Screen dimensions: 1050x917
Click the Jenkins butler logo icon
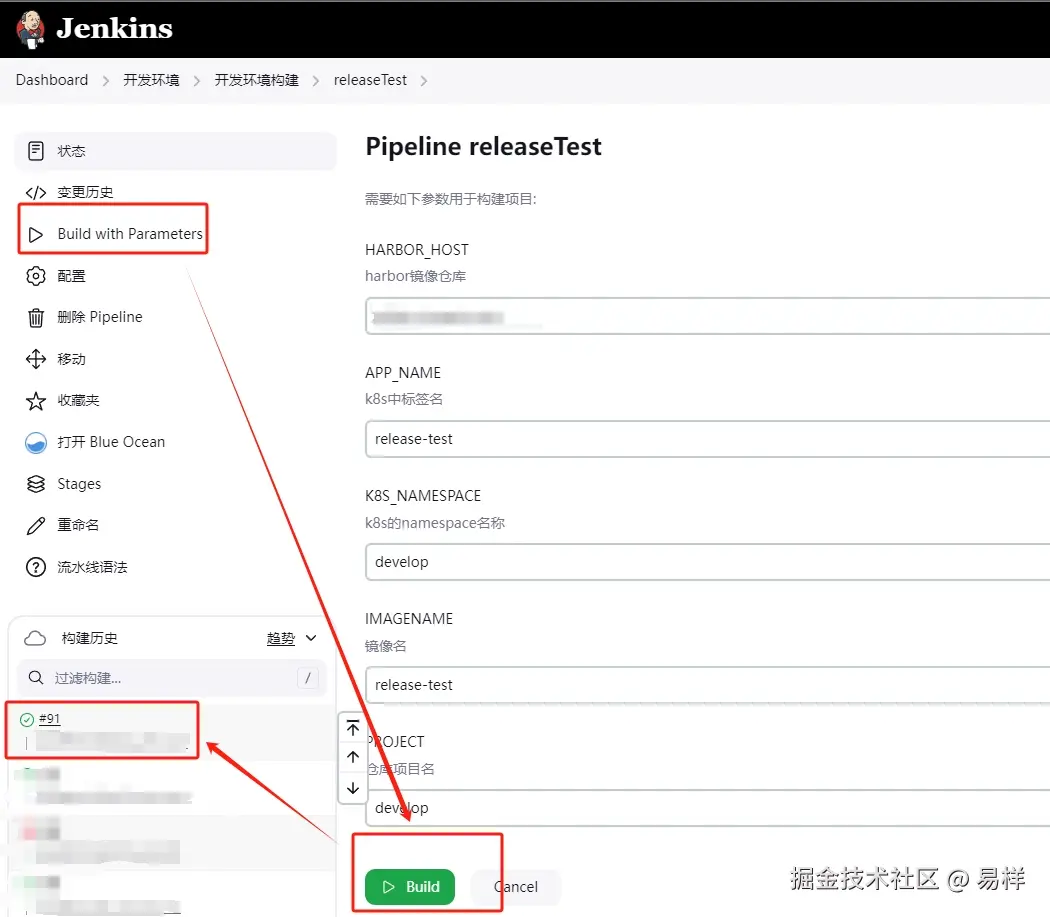(30, 29)
